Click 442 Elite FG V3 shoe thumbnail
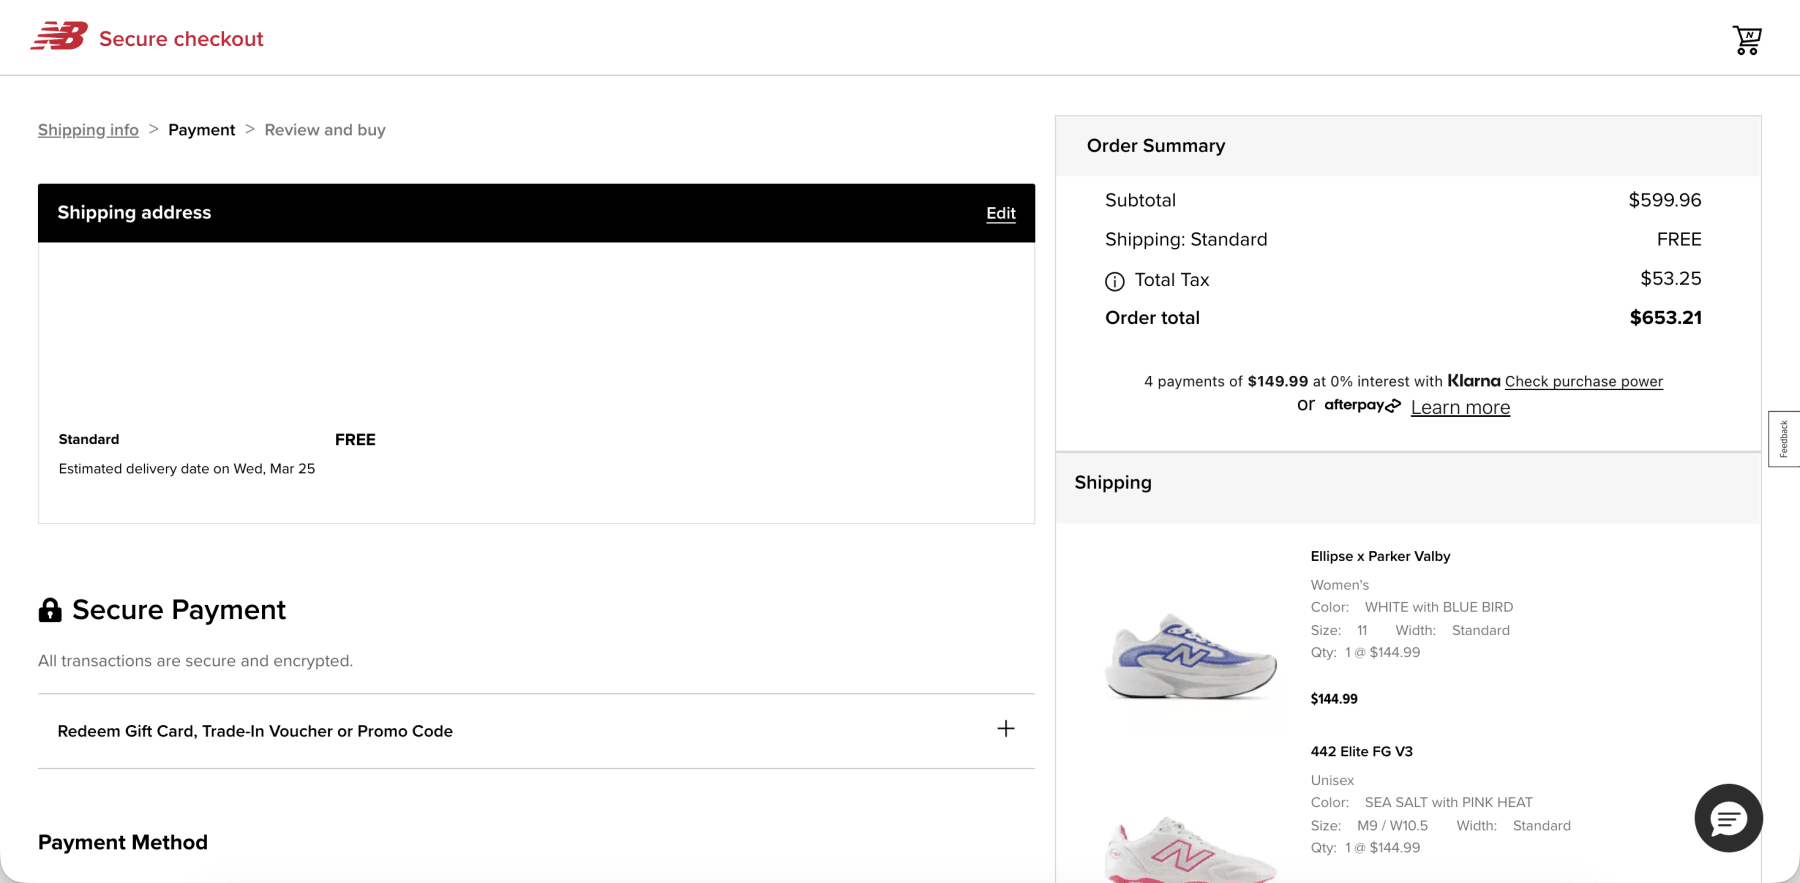 coord(1191,849)
